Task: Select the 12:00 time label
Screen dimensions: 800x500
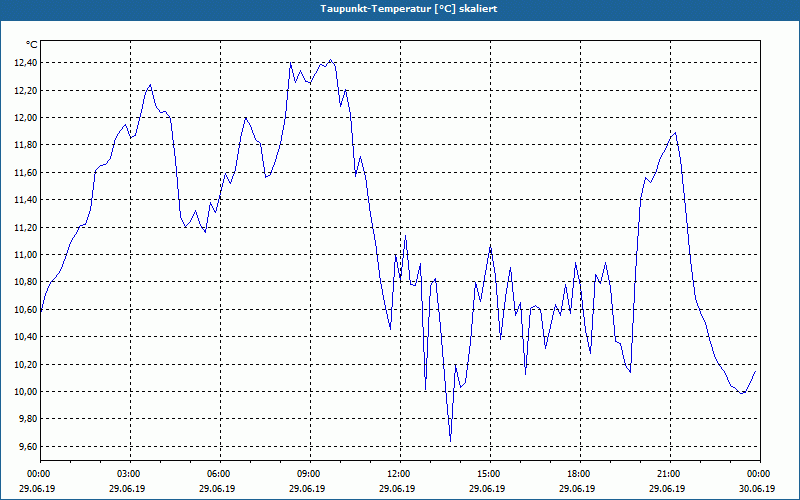Action: [397, 474]
